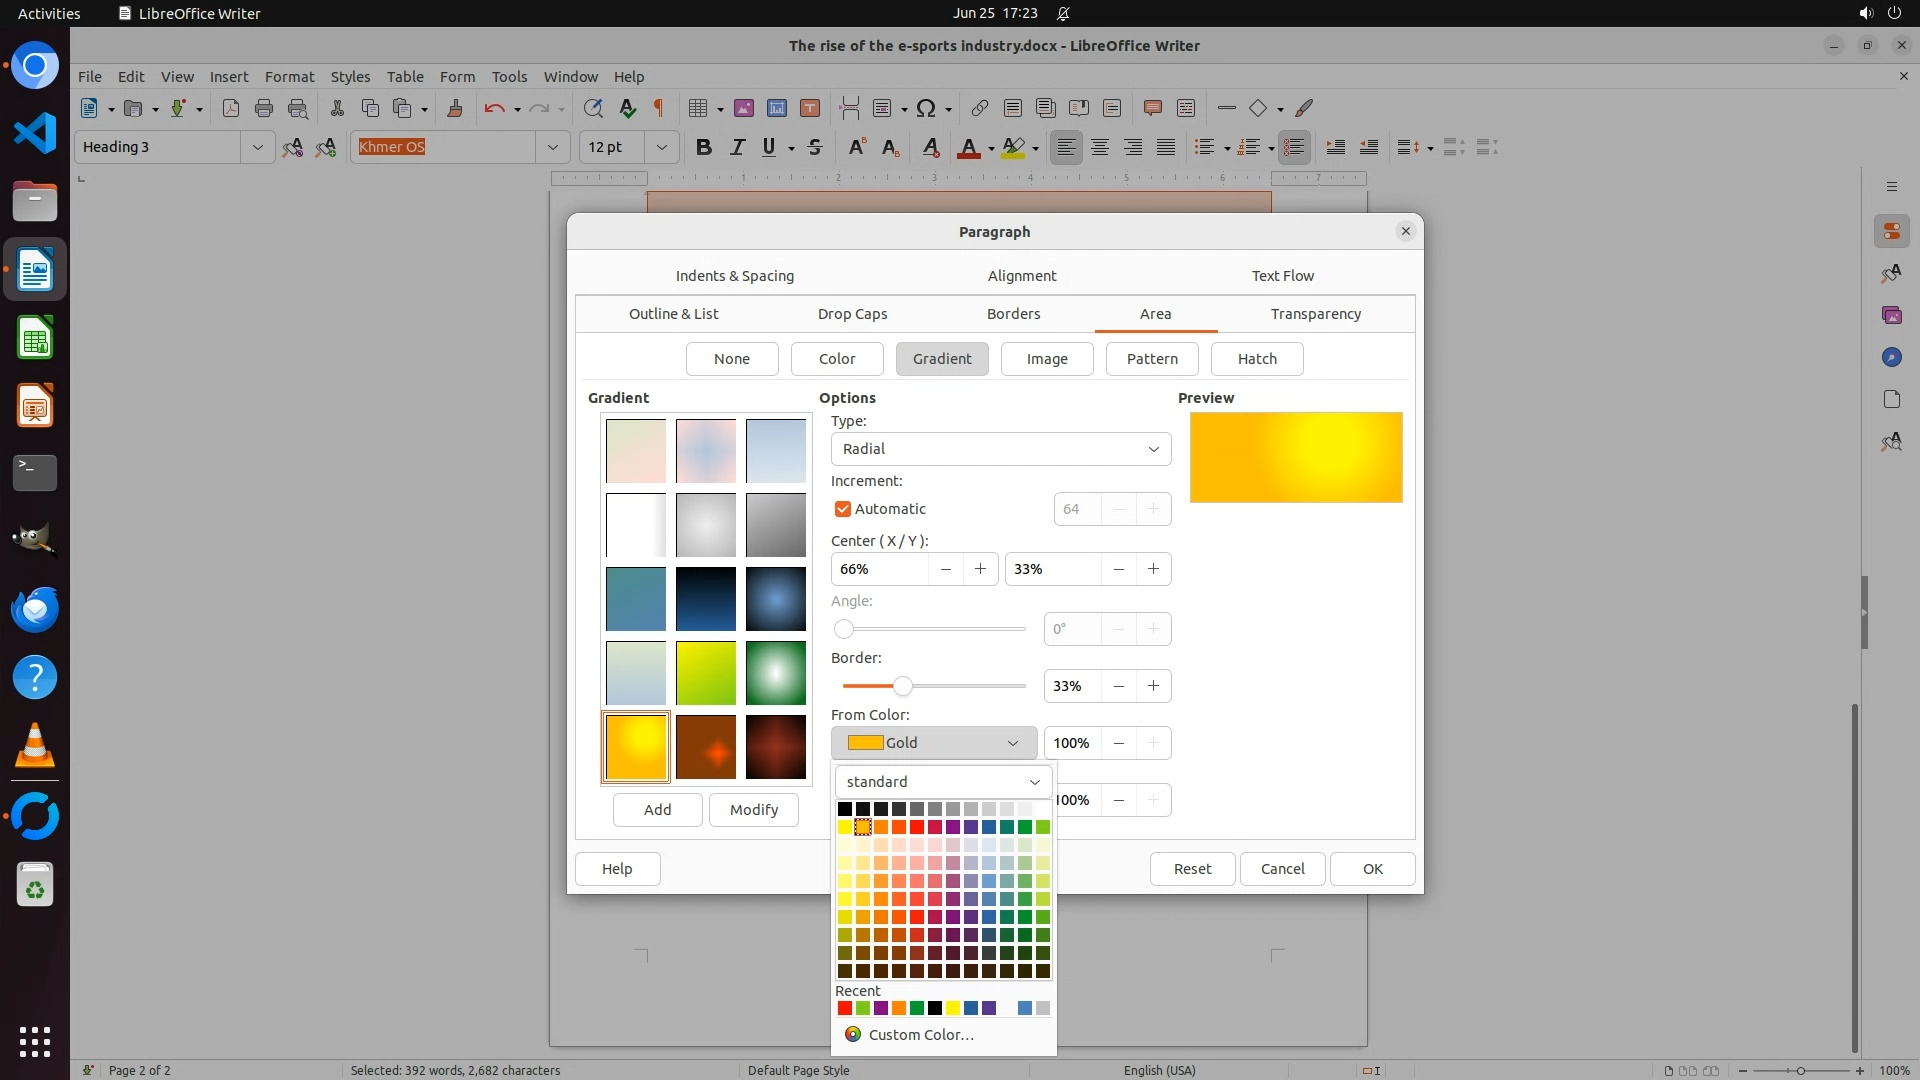This screenshot has height=1080, width=1920.
Task: Toggle formatting marks pilcrow icon
Action: 659,108
